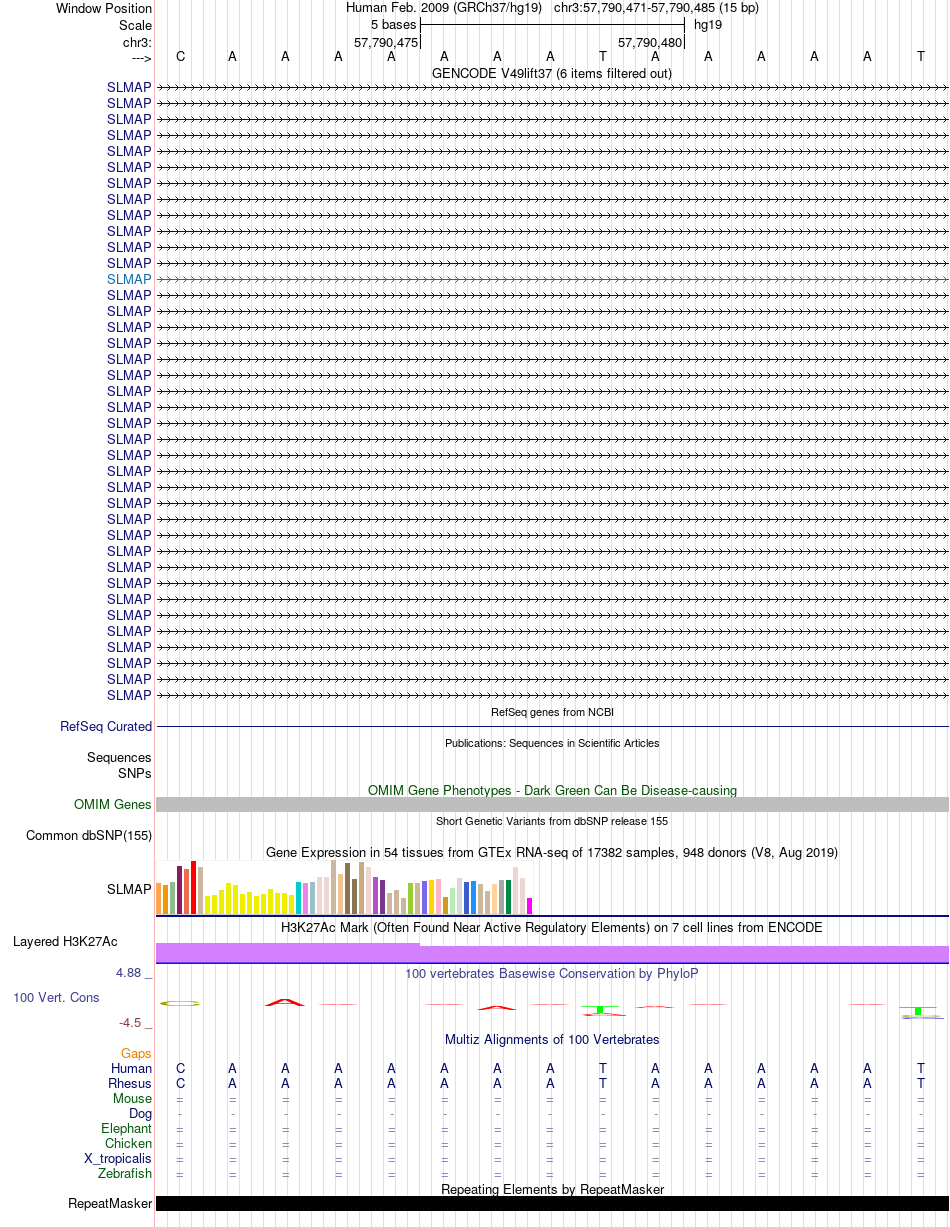Open the Layered H3K27Ac track label

coord(65,942)
